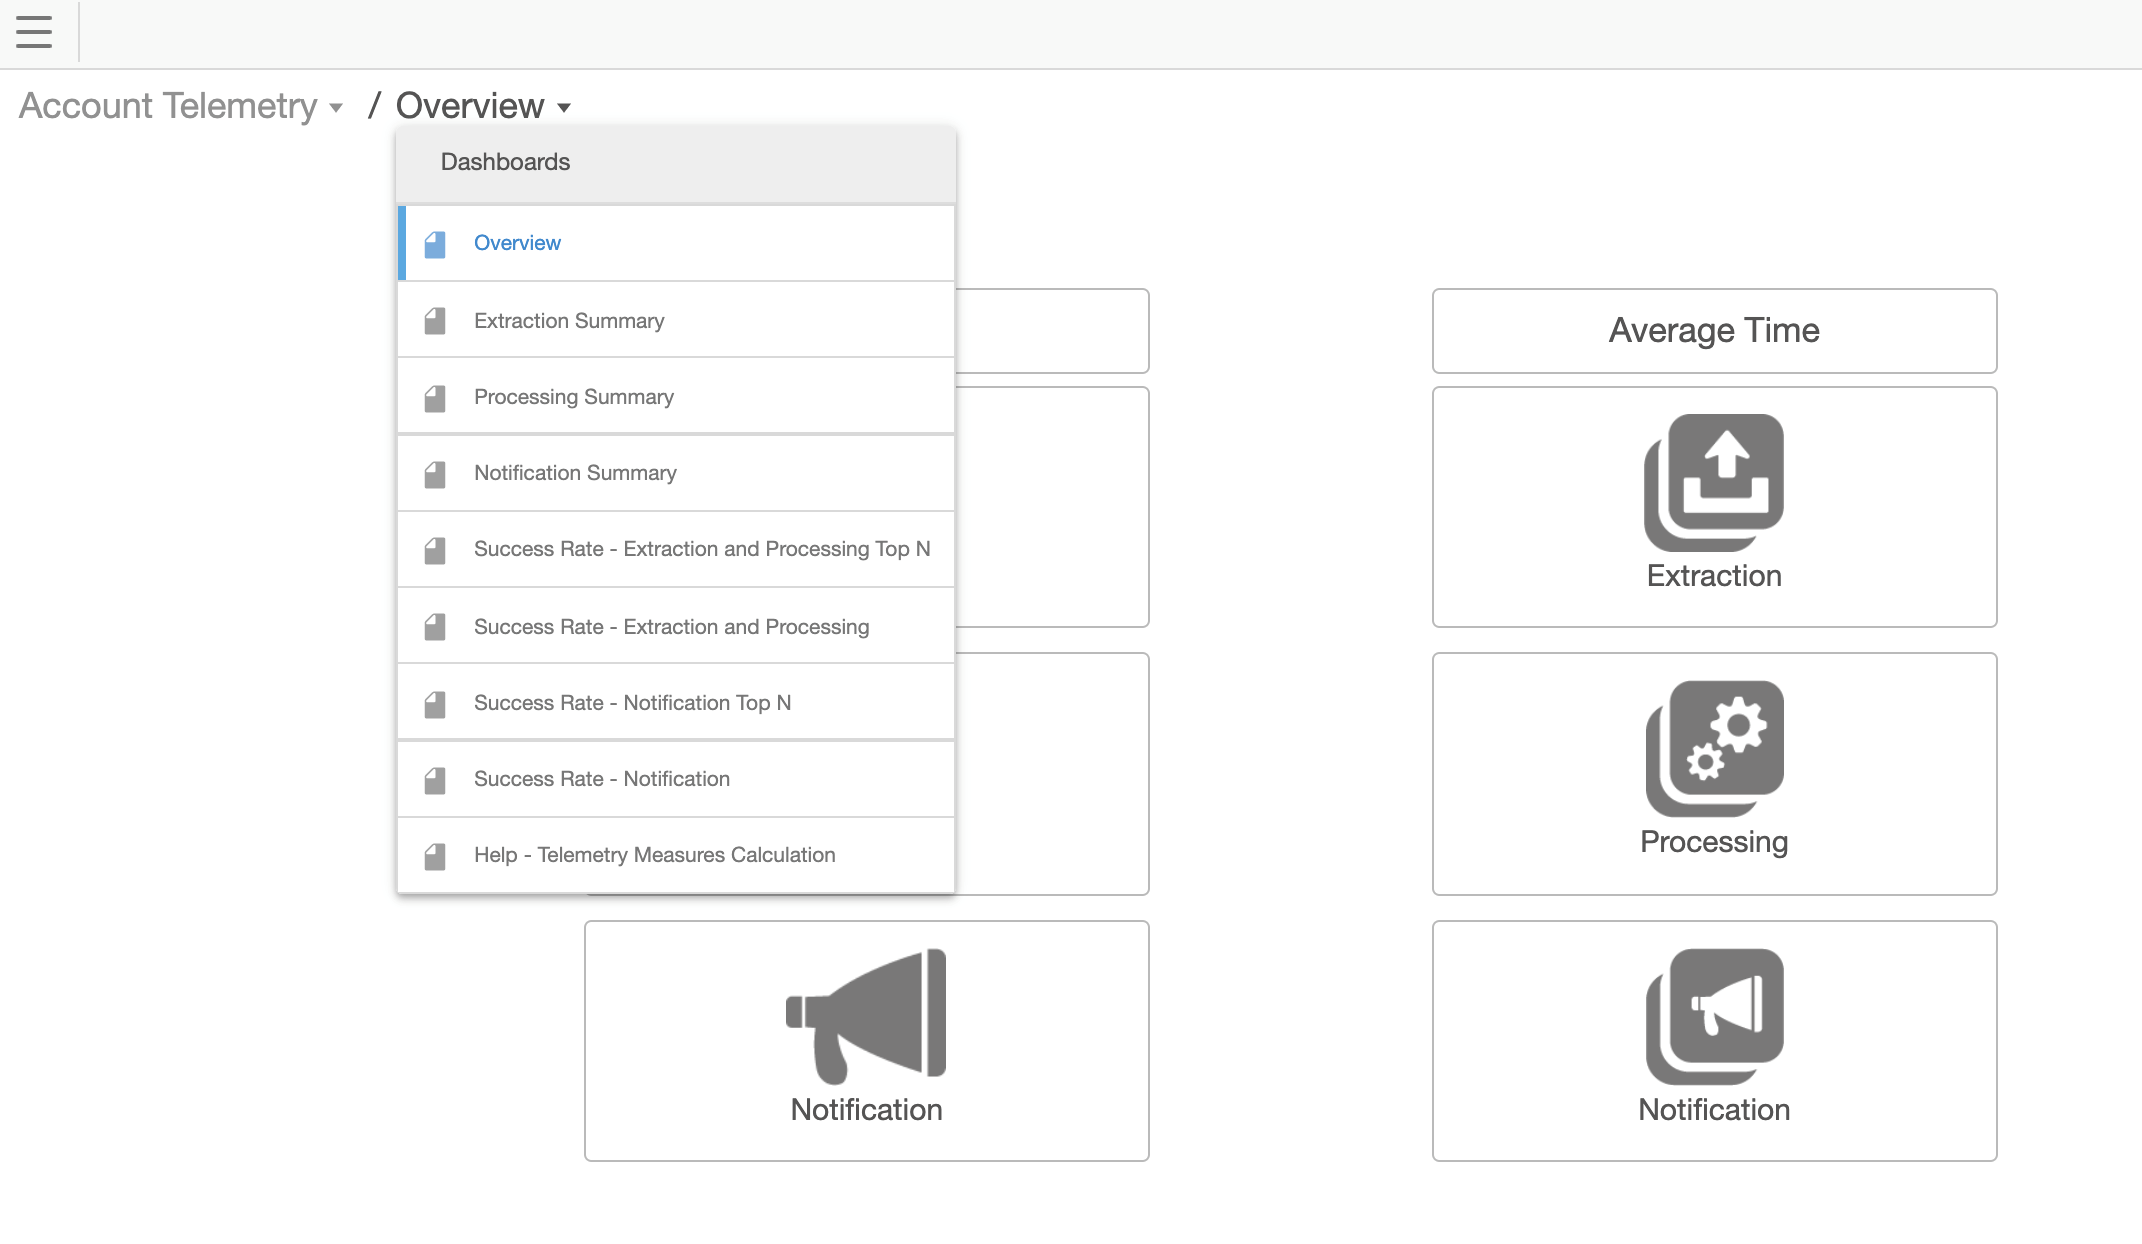This screenshot has width=2142, height=1244.
Task: Click the Processing gears icon
Action: tap(1714, 748)
